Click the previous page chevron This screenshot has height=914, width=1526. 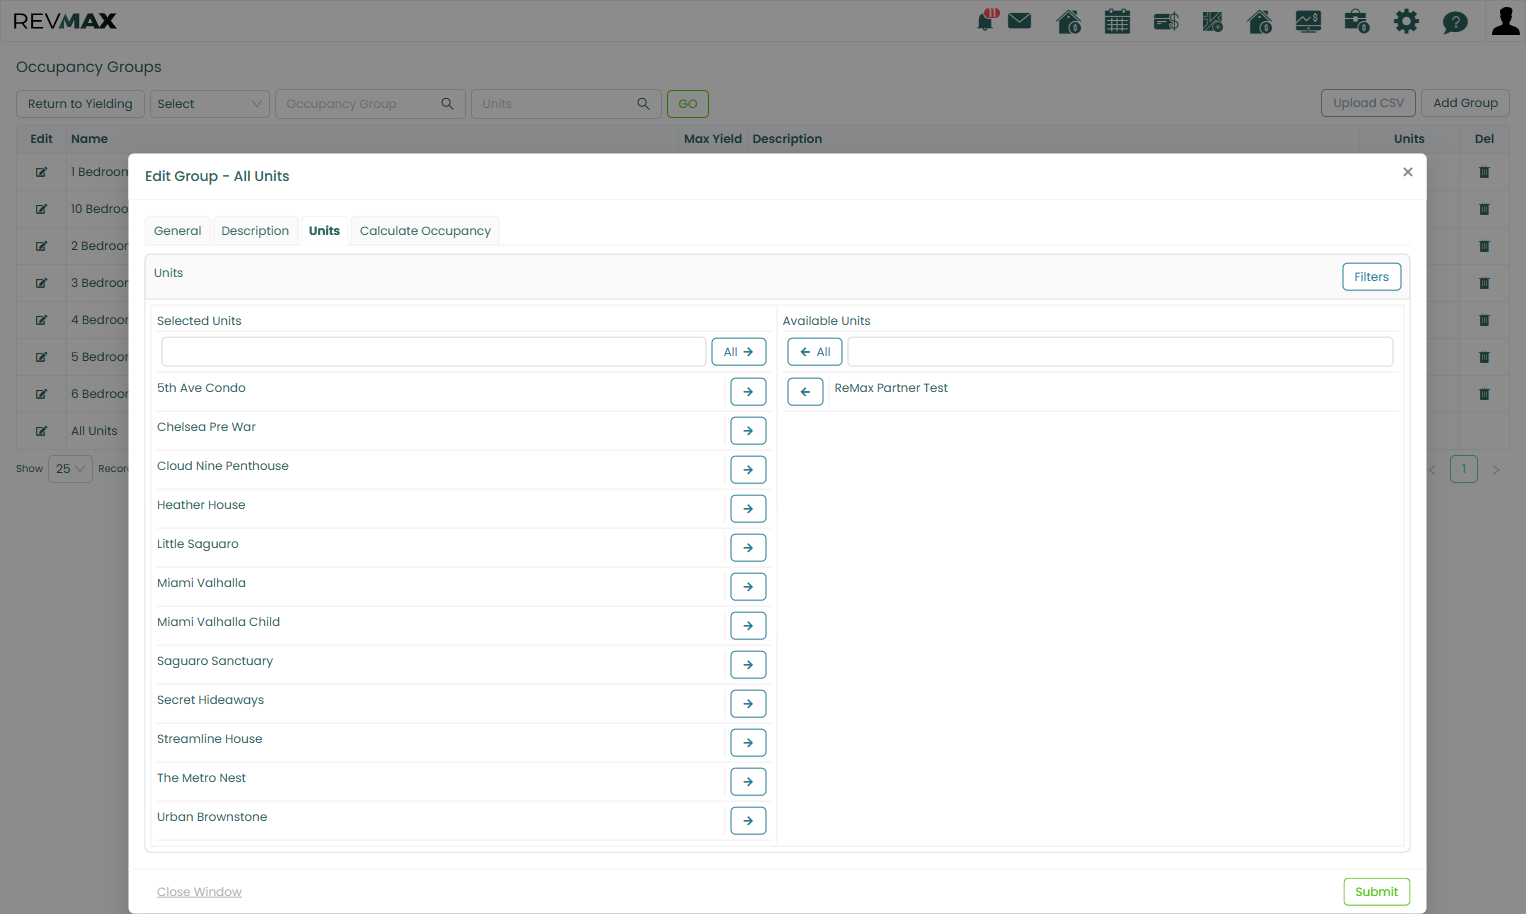point(1432,470)
